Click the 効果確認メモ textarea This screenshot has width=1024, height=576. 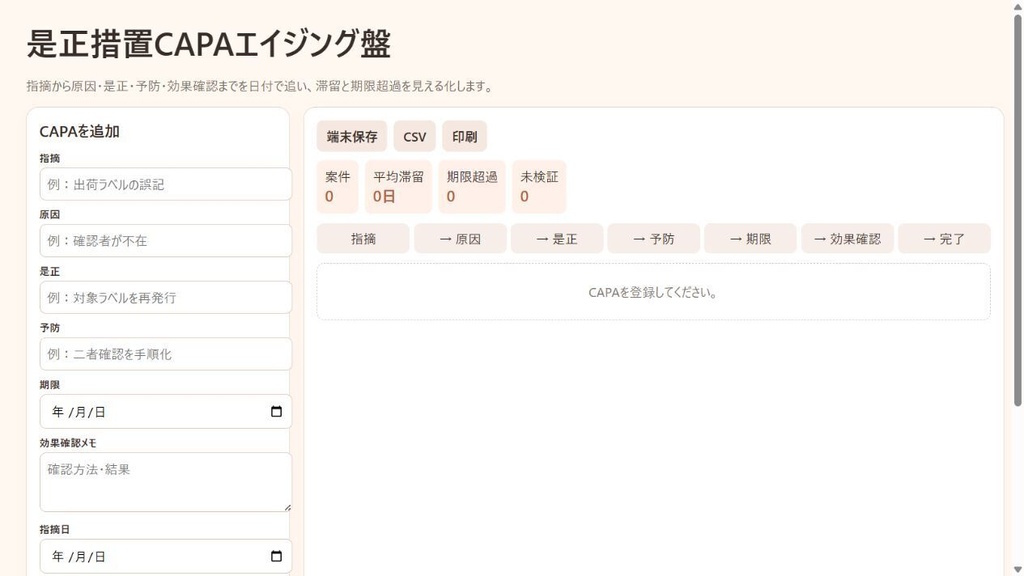[166, 482]
